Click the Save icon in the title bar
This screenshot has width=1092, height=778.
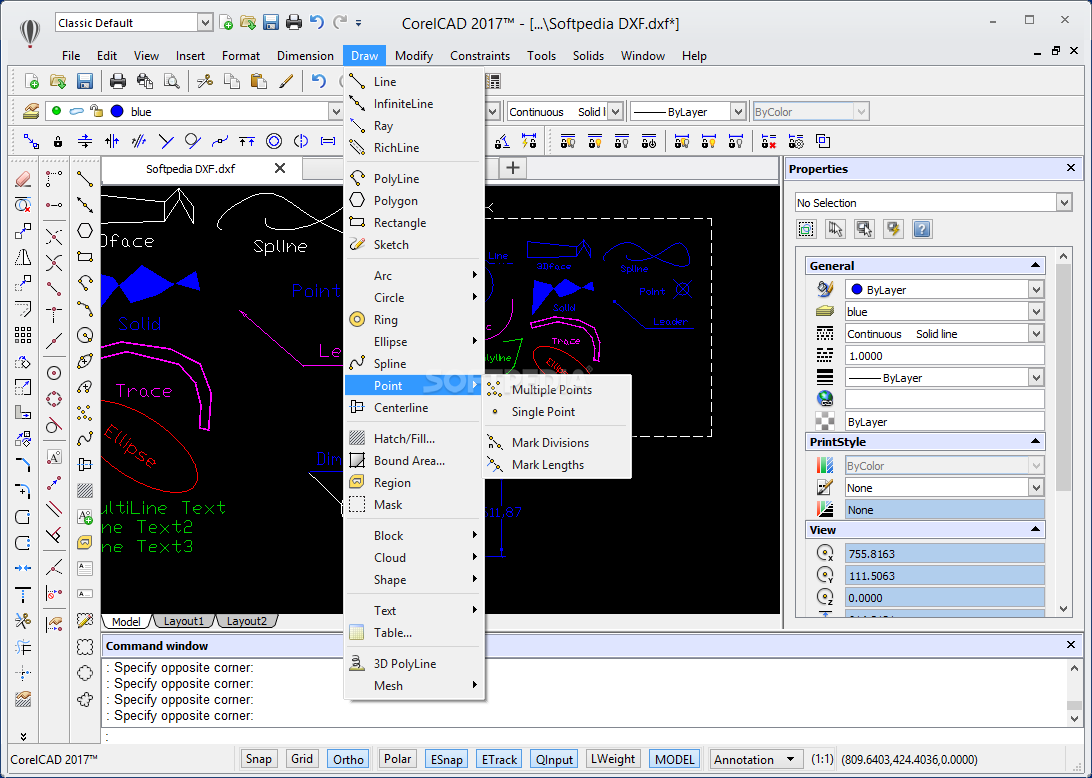(270, 22)
